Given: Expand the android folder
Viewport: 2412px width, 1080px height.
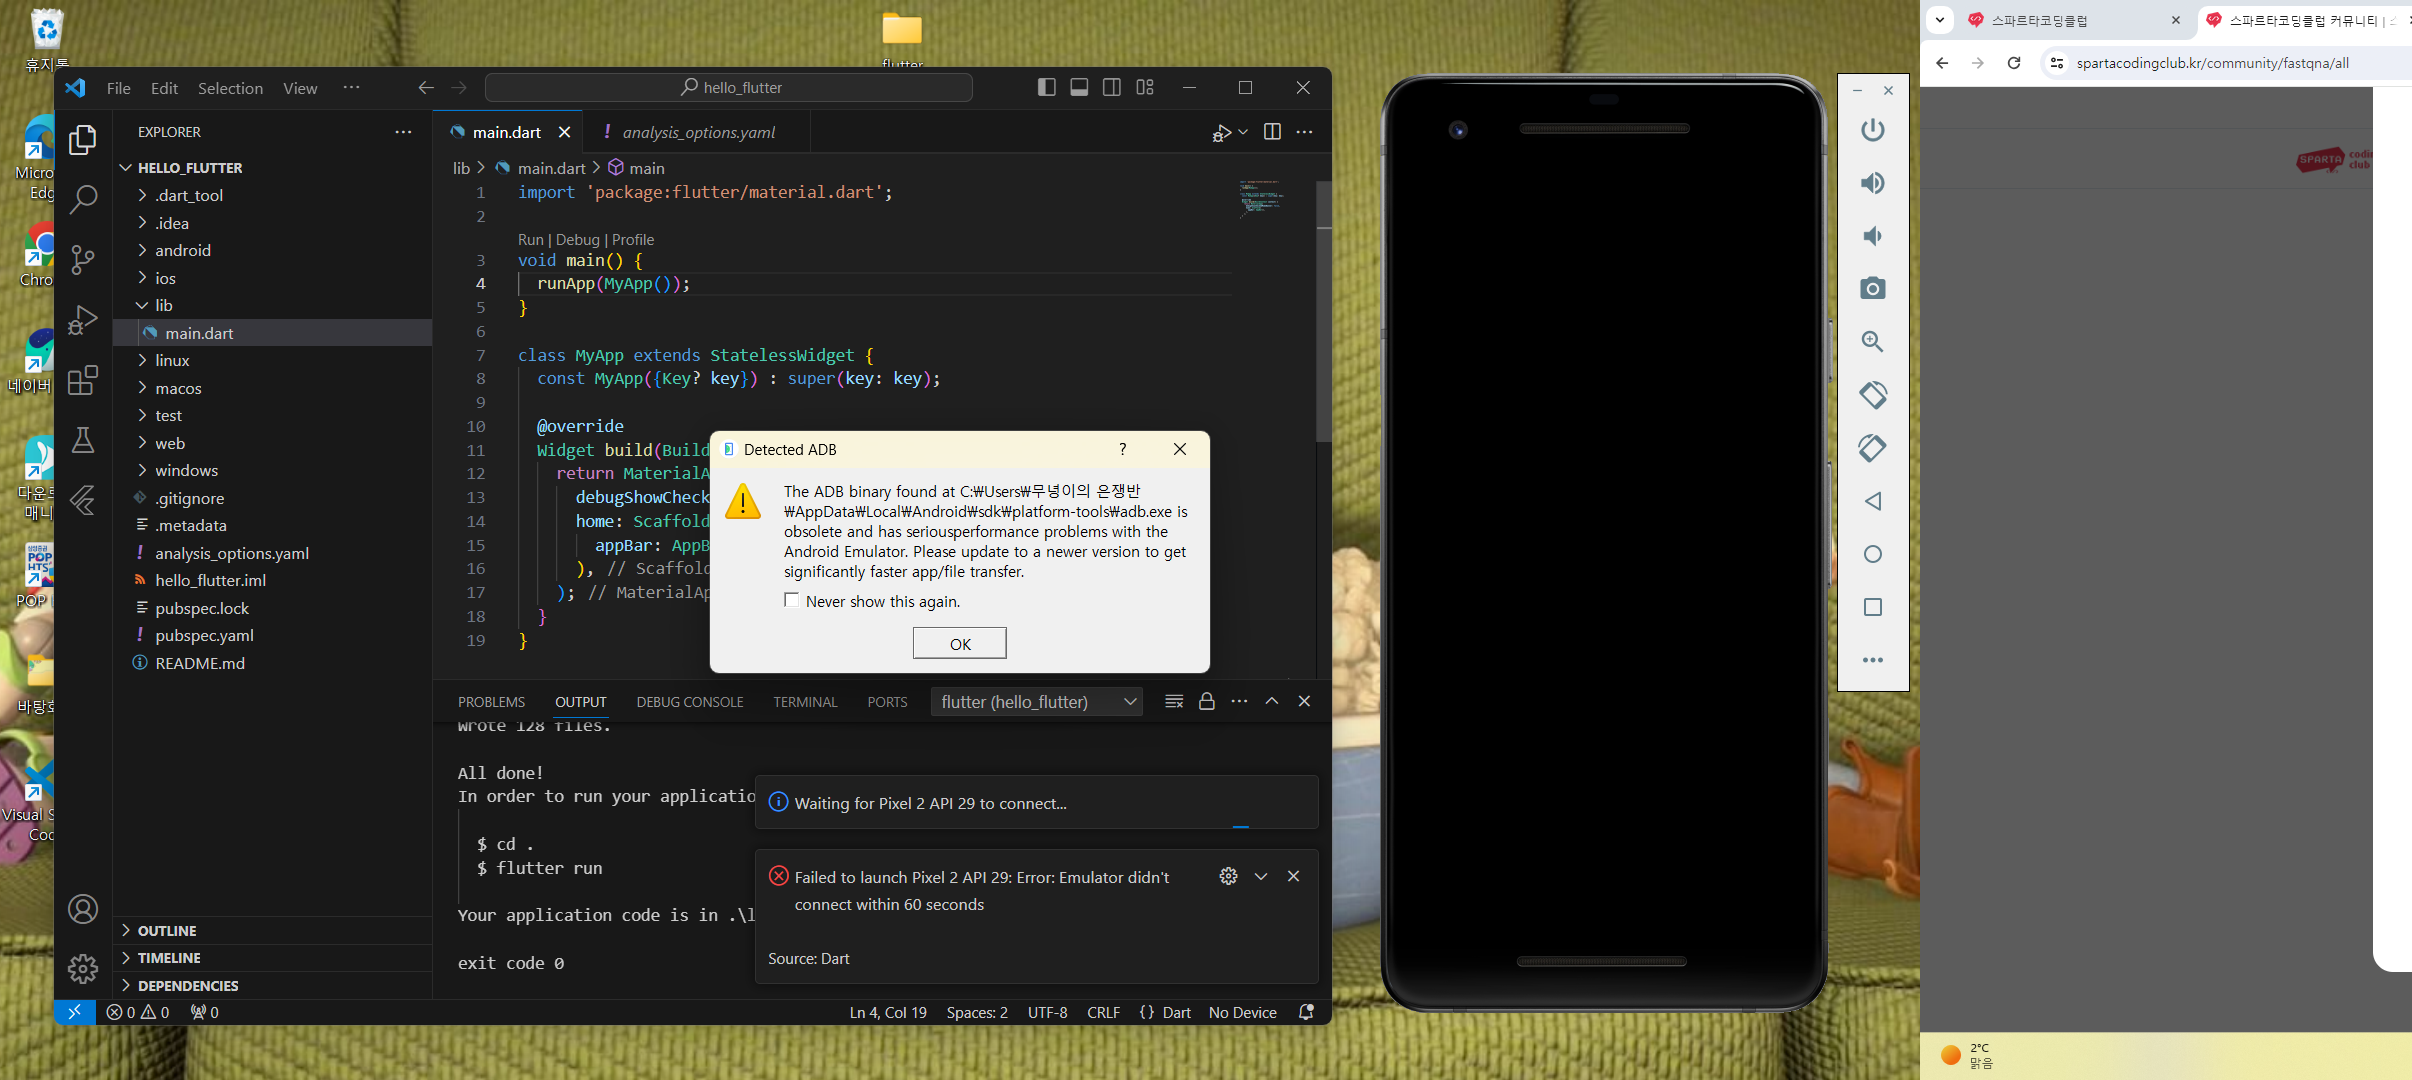Looking at the screenshot, I should (x=272, y=250).
